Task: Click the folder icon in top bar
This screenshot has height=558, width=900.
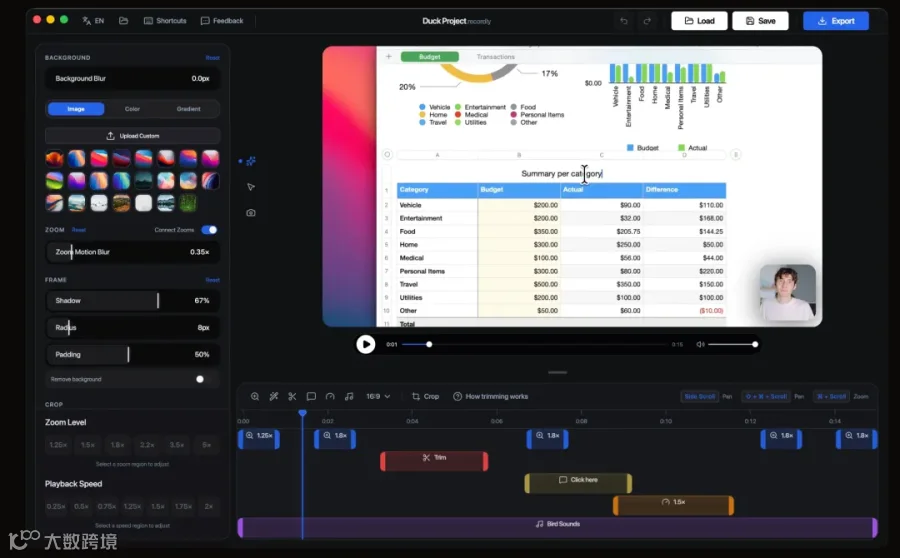Action: [x=123, y=21]
